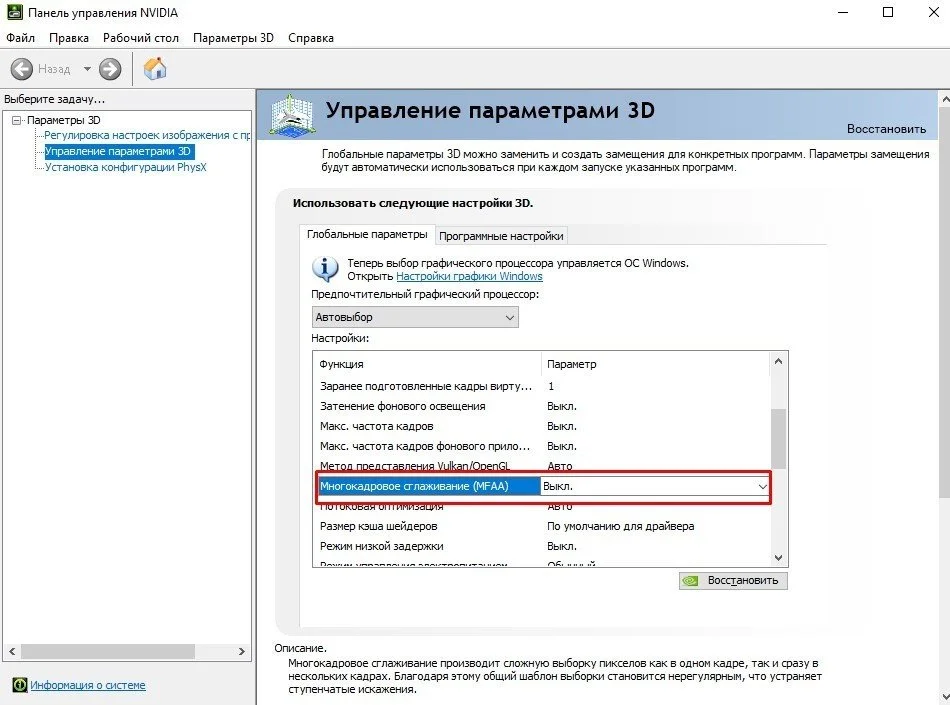Click task tree scroll left arrow

click(x=12, y=651)
